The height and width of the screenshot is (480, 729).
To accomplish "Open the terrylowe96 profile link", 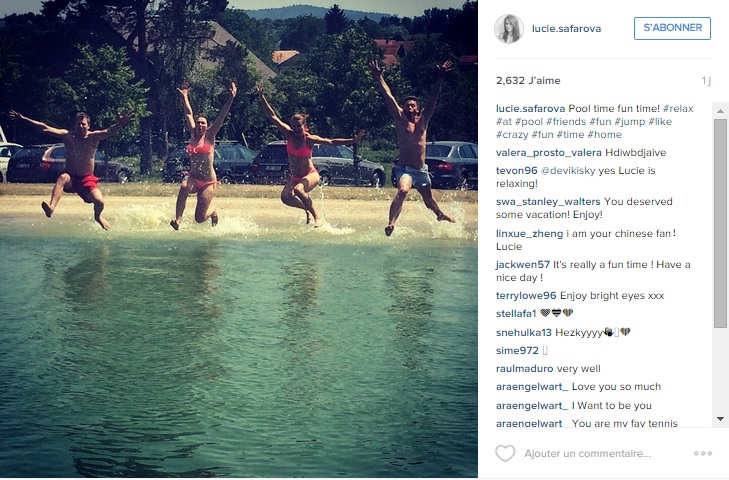I will pyautogui.click(x=526, y=296).
